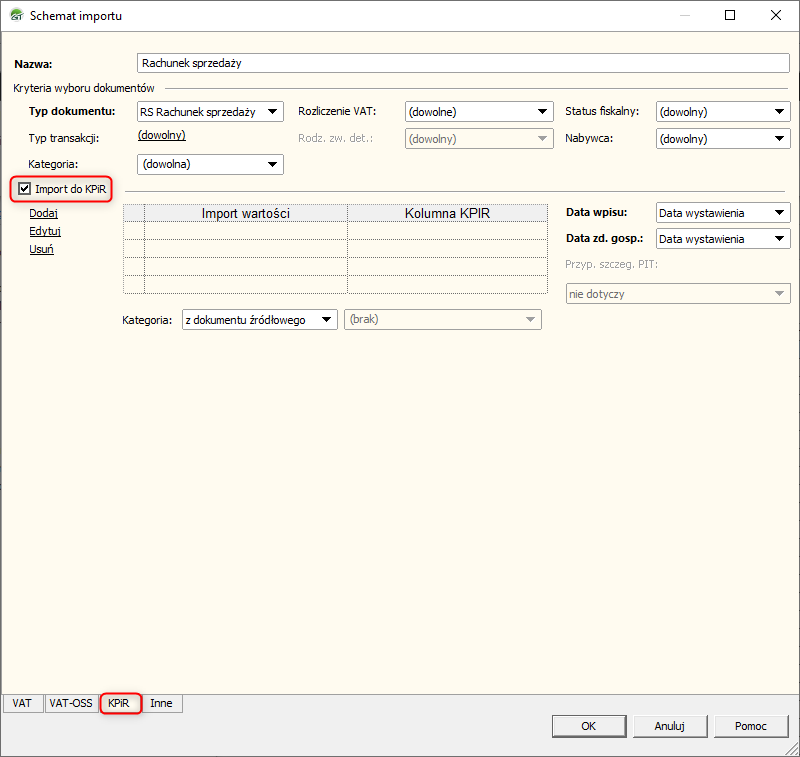This screenshot has height=757, width=800.
Task: Uncheck the Import do KPiR checkbox
Action: pos(25,188)
